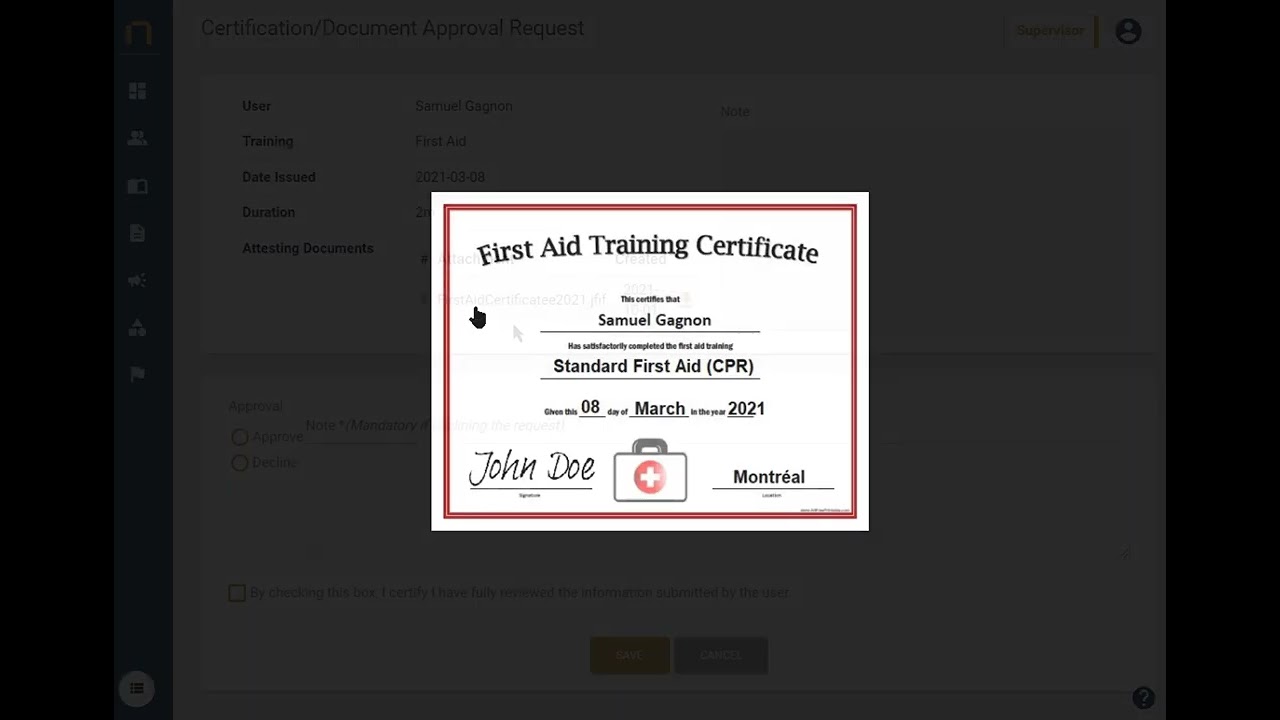This screenshot has width=1280, height=720.
Task: Open the user account profile icon
Action: [1128, 31]
